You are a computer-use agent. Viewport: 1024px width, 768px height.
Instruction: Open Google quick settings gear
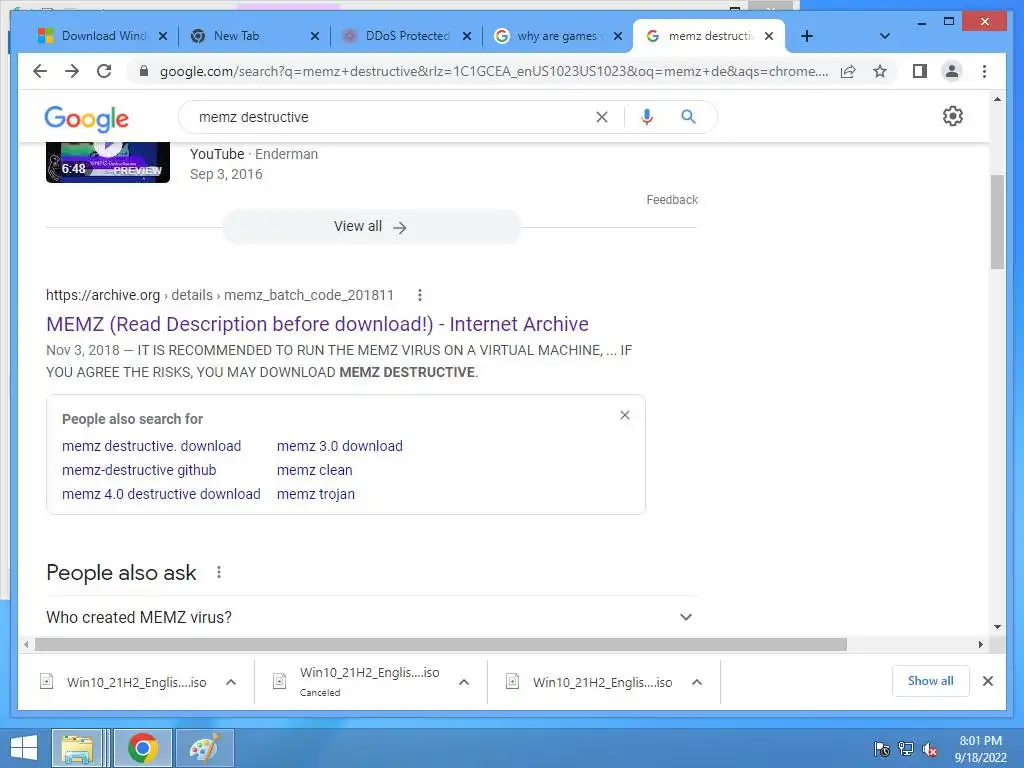point(952,116)
